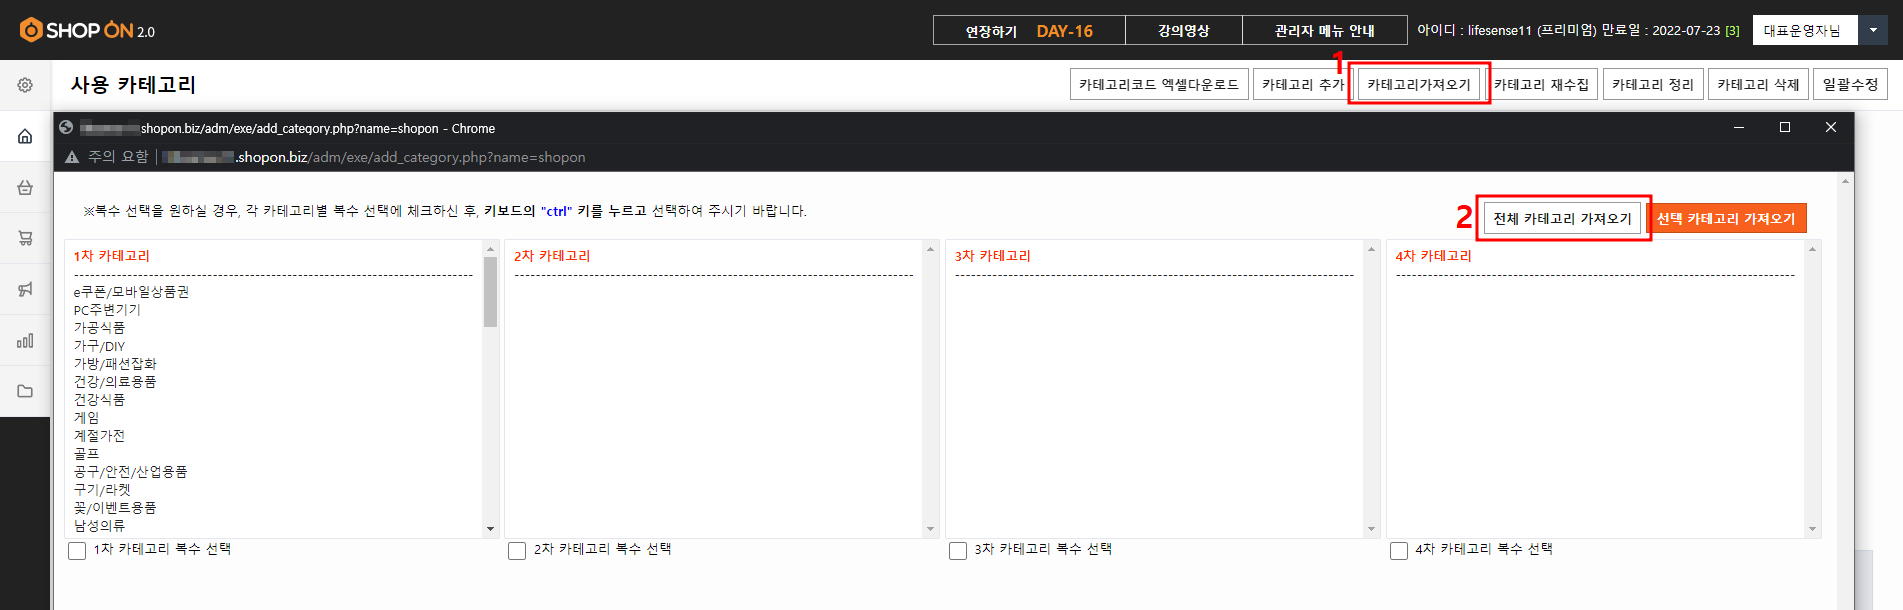Open the shopping cart sidebar icon
The height and width of the screenshot is (610, 1903).
pos(25,238)
